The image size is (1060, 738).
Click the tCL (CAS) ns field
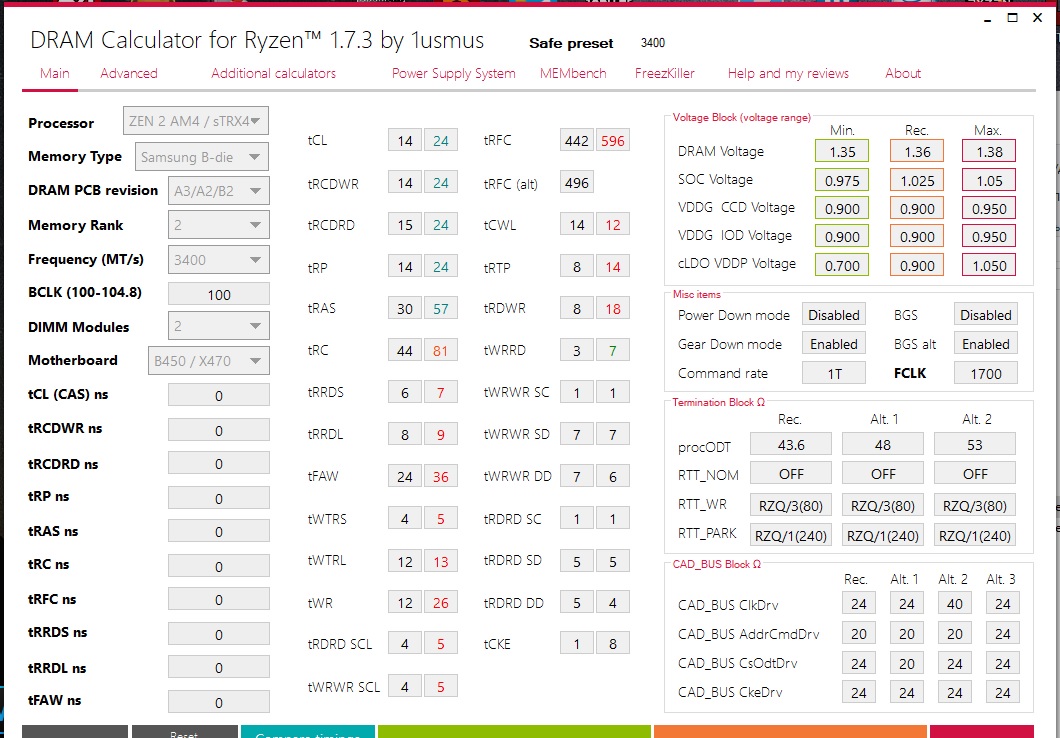(x=218, y=395)
